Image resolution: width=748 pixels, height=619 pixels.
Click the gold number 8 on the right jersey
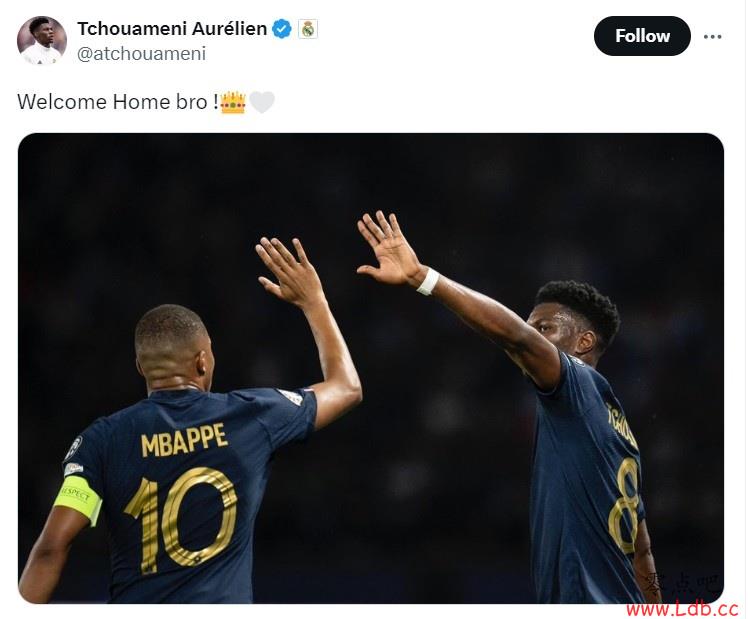[x=624, y=506]
